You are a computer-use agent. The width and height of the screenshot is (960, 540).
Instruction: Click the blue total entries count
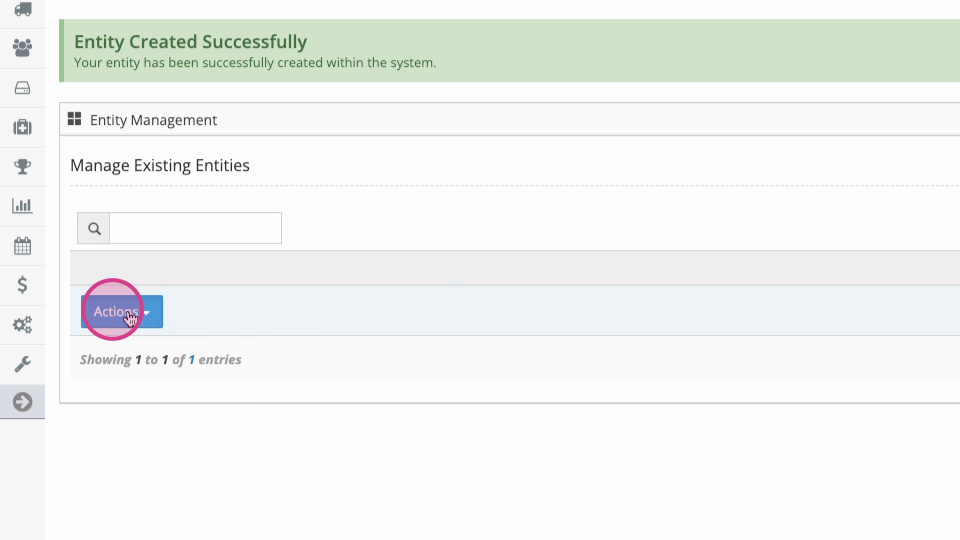point(192,359)
